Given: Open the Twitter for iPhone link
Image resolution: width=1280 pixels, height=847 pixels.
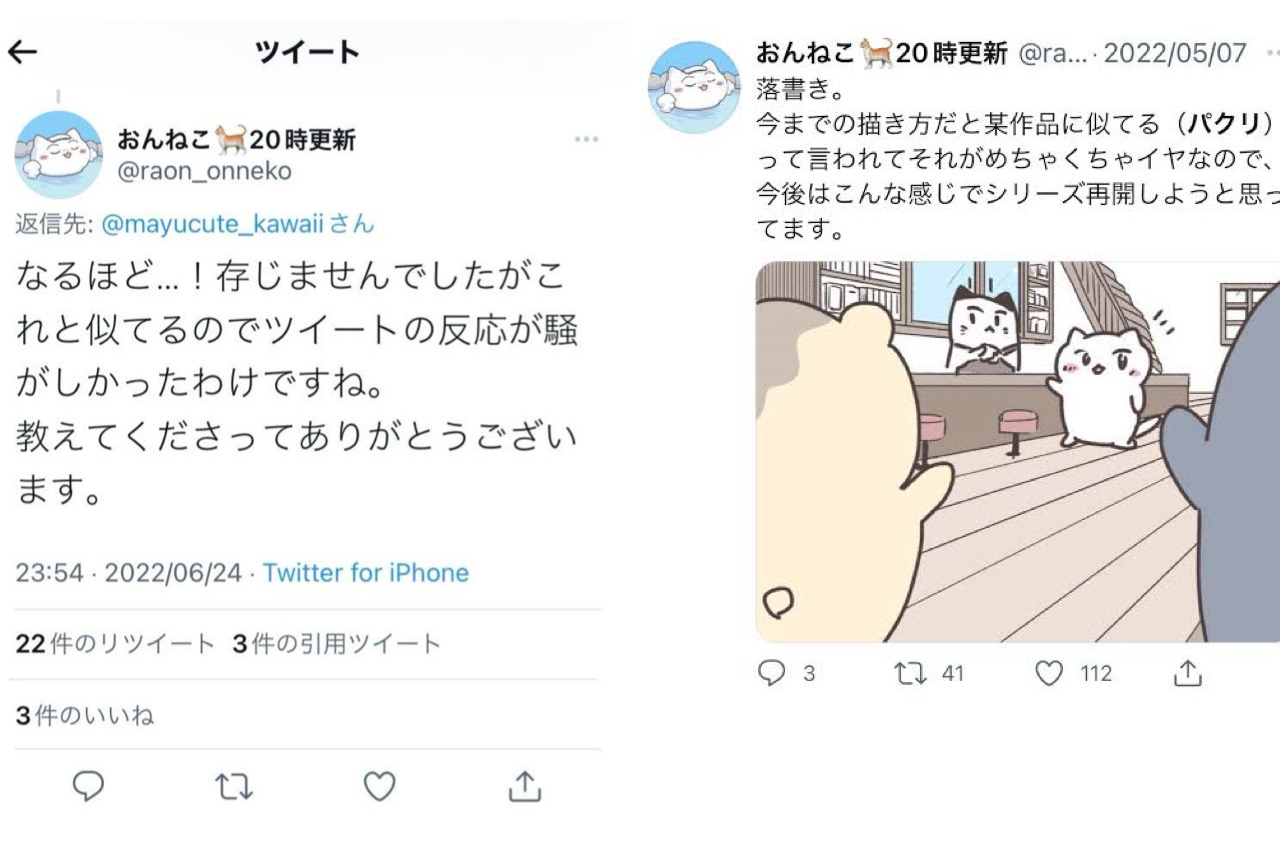Looking at the screenshot, I should [x=365, y=573].
